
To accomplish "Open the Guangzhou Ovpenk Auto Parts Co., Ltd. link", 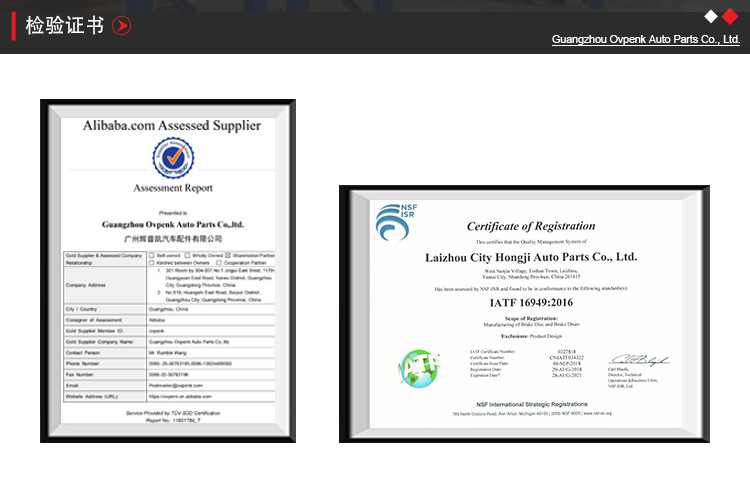I will point(646,40).
